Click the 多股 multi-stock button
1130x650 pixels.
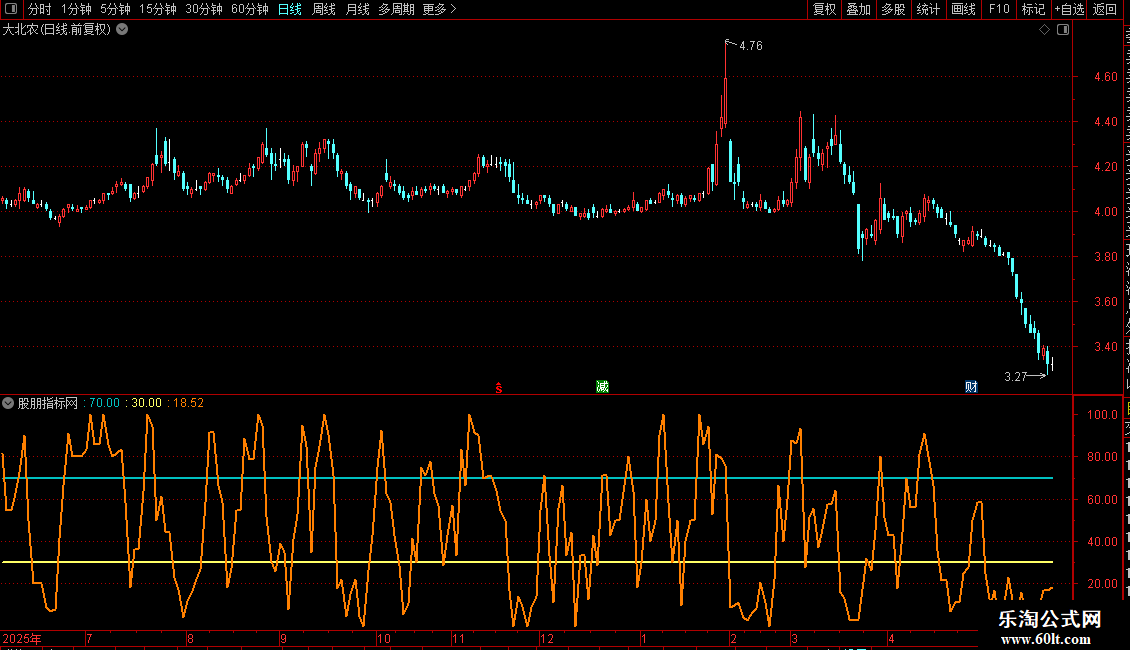pyautogui.click(x=893, y=9)
